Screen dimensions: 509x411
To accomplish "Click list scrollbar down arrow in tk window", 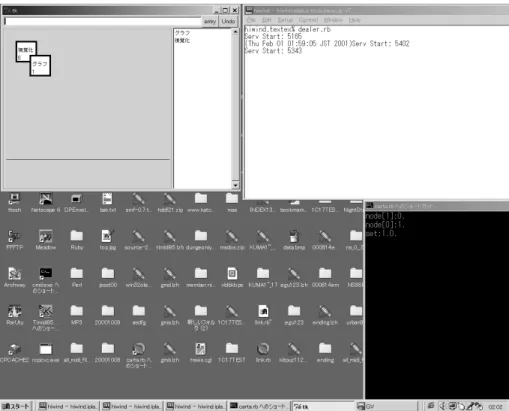I will 235,185.
